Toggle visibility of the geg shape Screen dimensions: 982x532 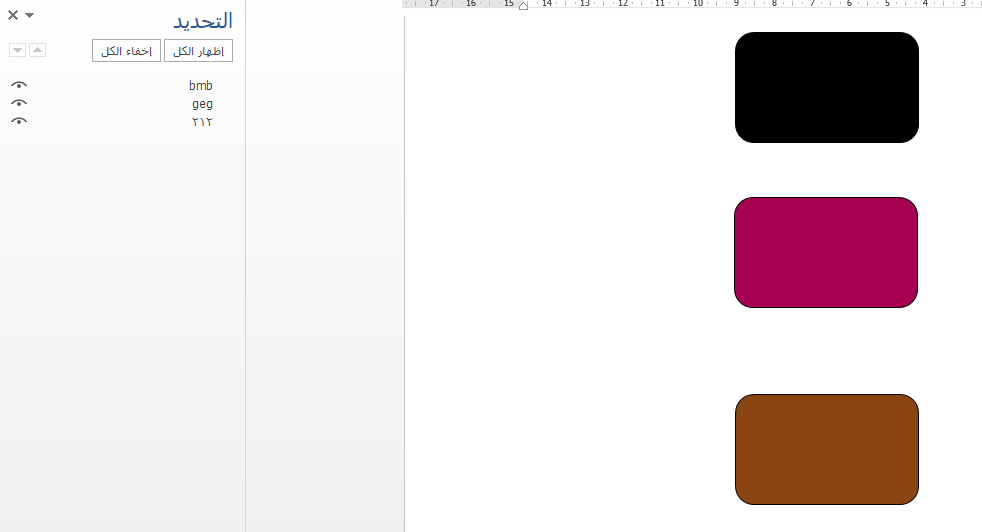[x=19, y=103]
